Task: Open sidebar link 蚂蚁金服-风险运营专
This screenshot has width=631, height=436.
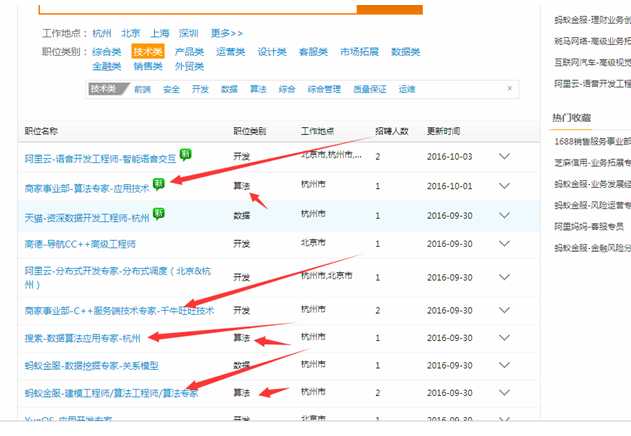Action: [592, 205]
